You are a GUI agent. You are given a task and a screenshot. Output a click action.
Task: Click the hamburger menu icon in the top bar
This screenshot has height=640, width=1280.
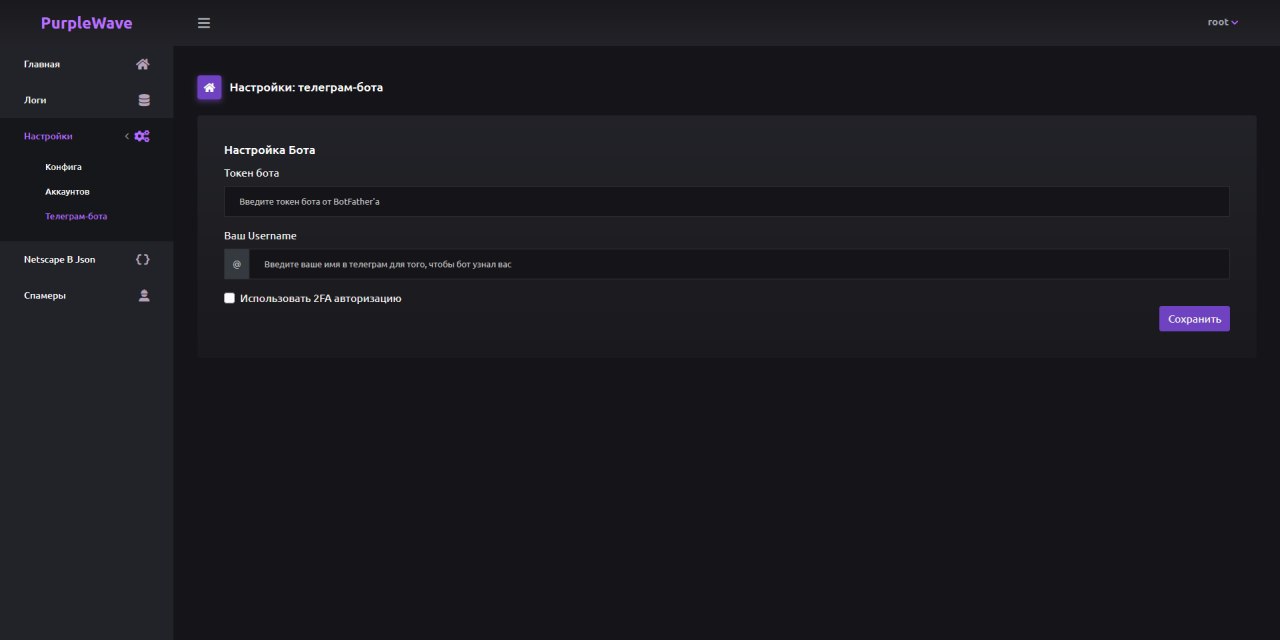(x=204, y=23)
